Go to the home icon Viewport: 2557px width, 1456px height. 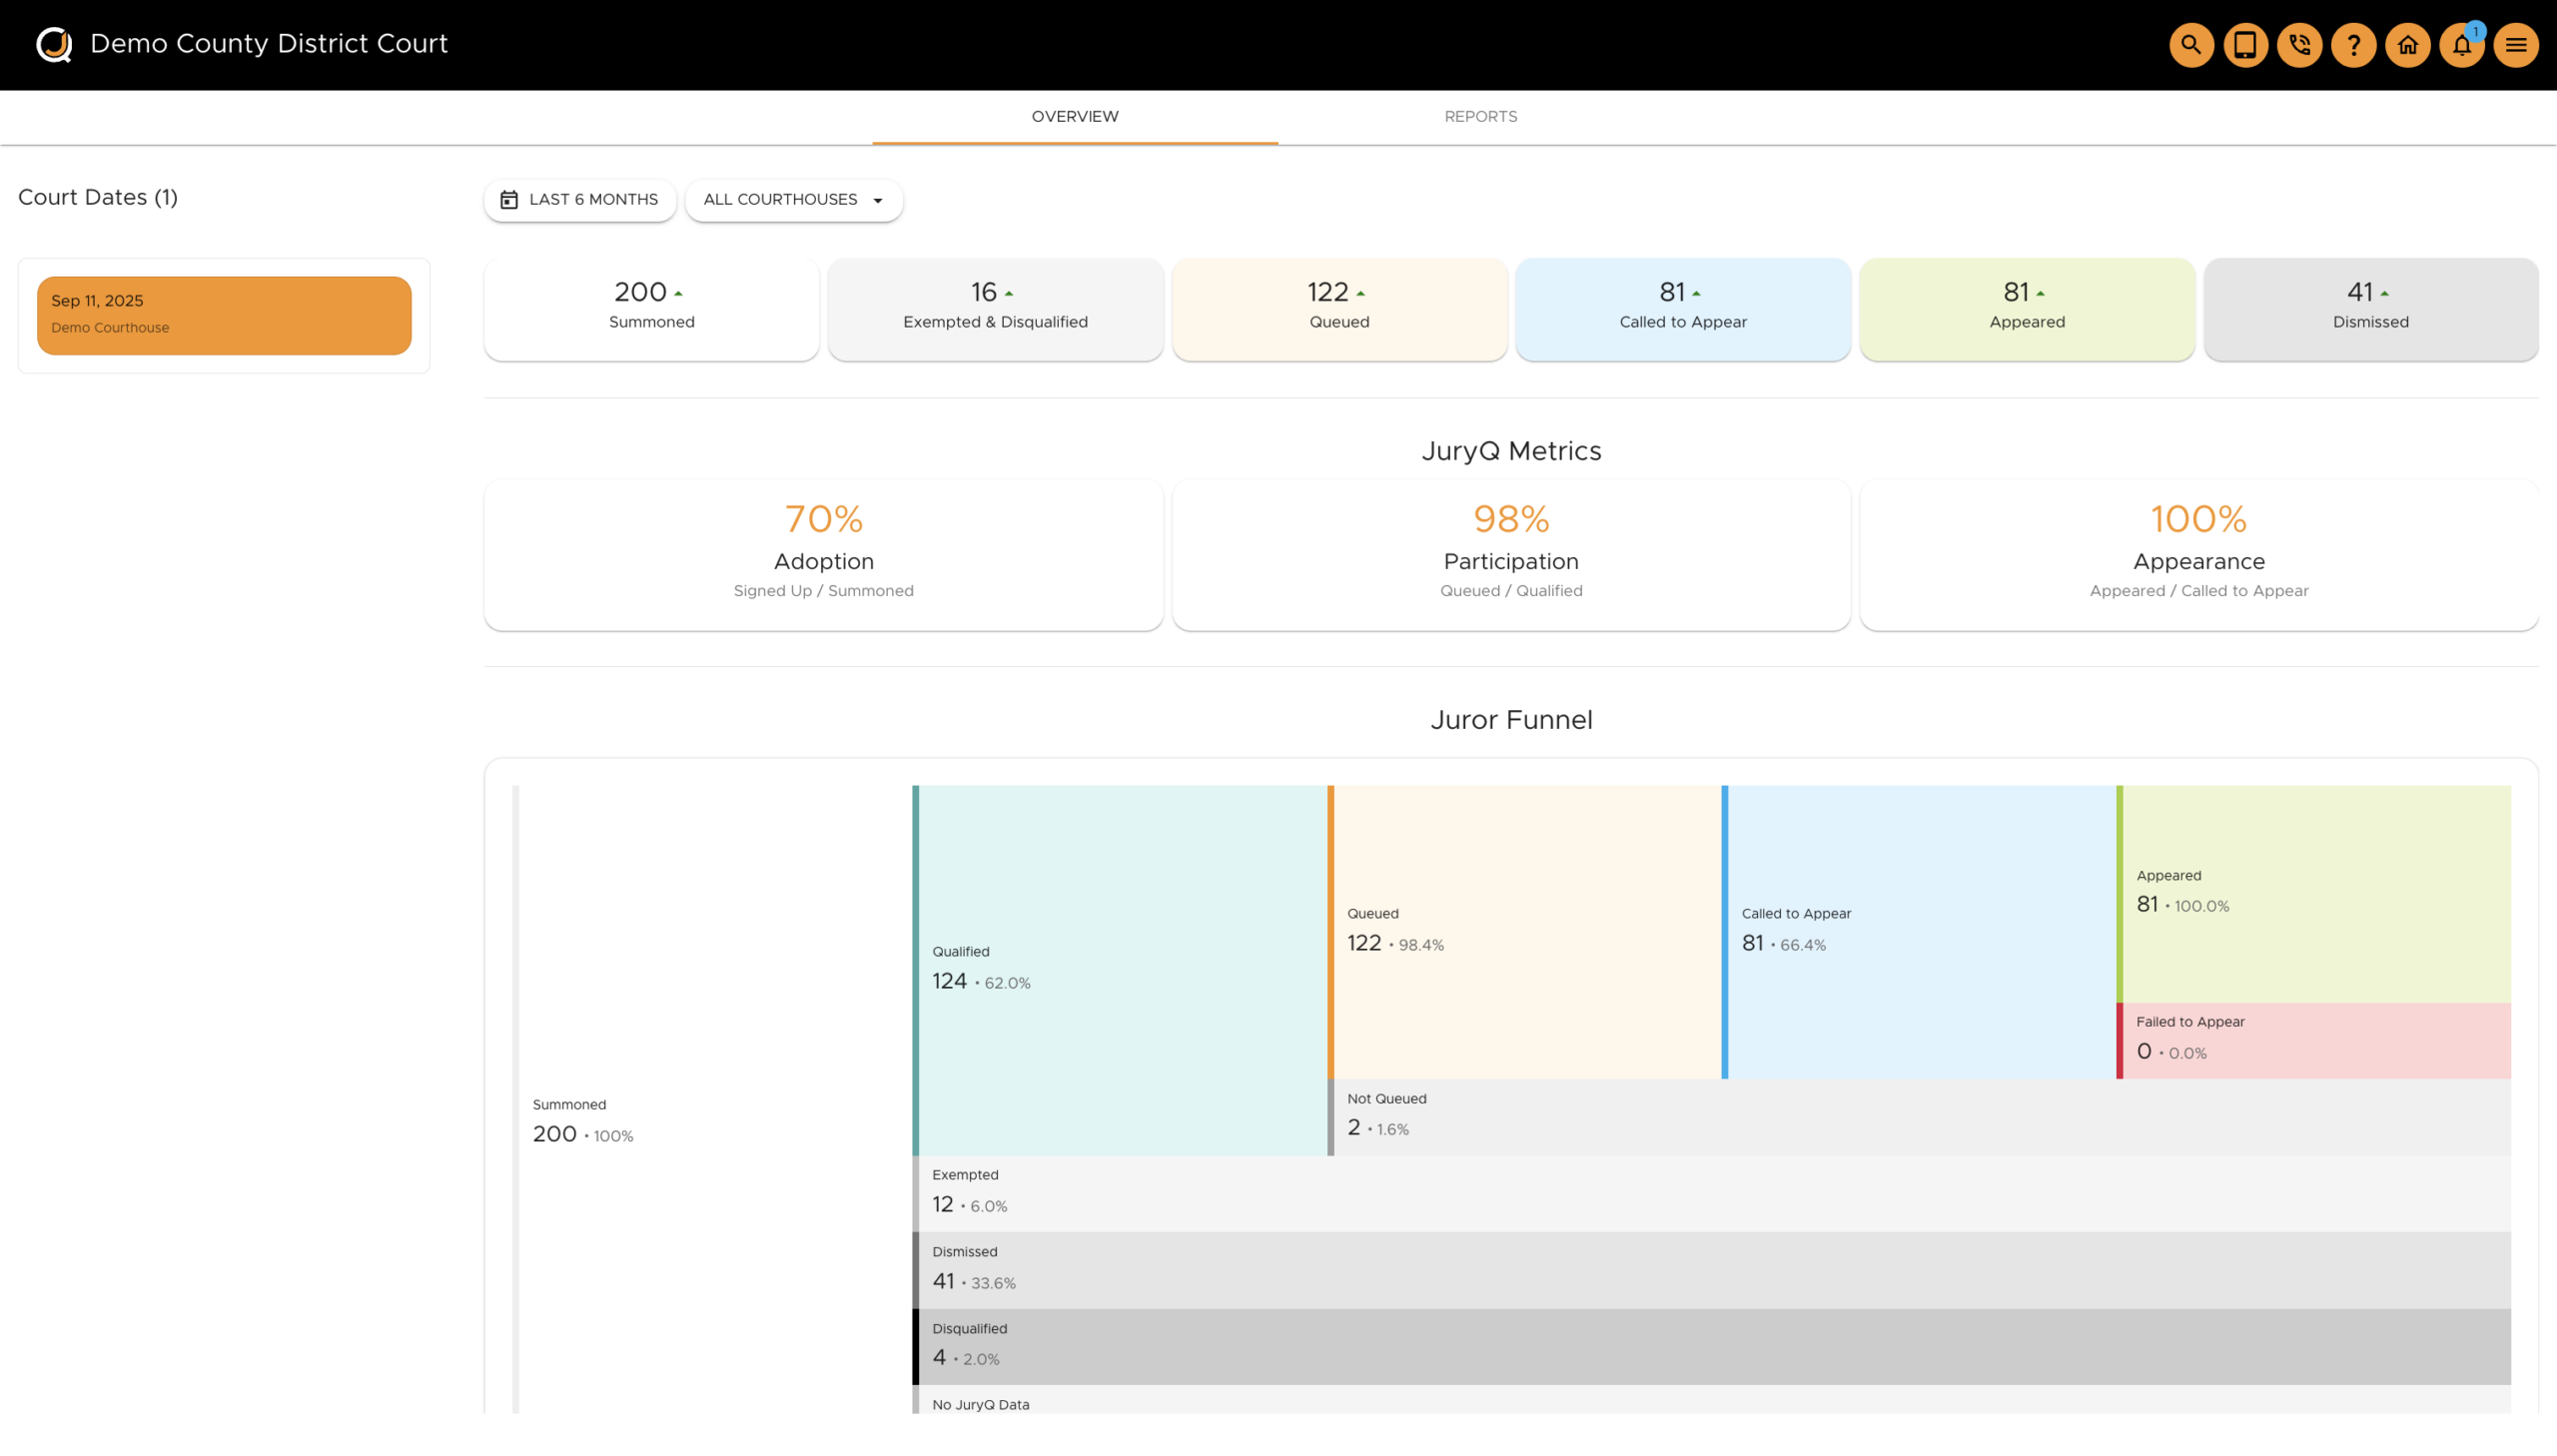(2407, 45)
